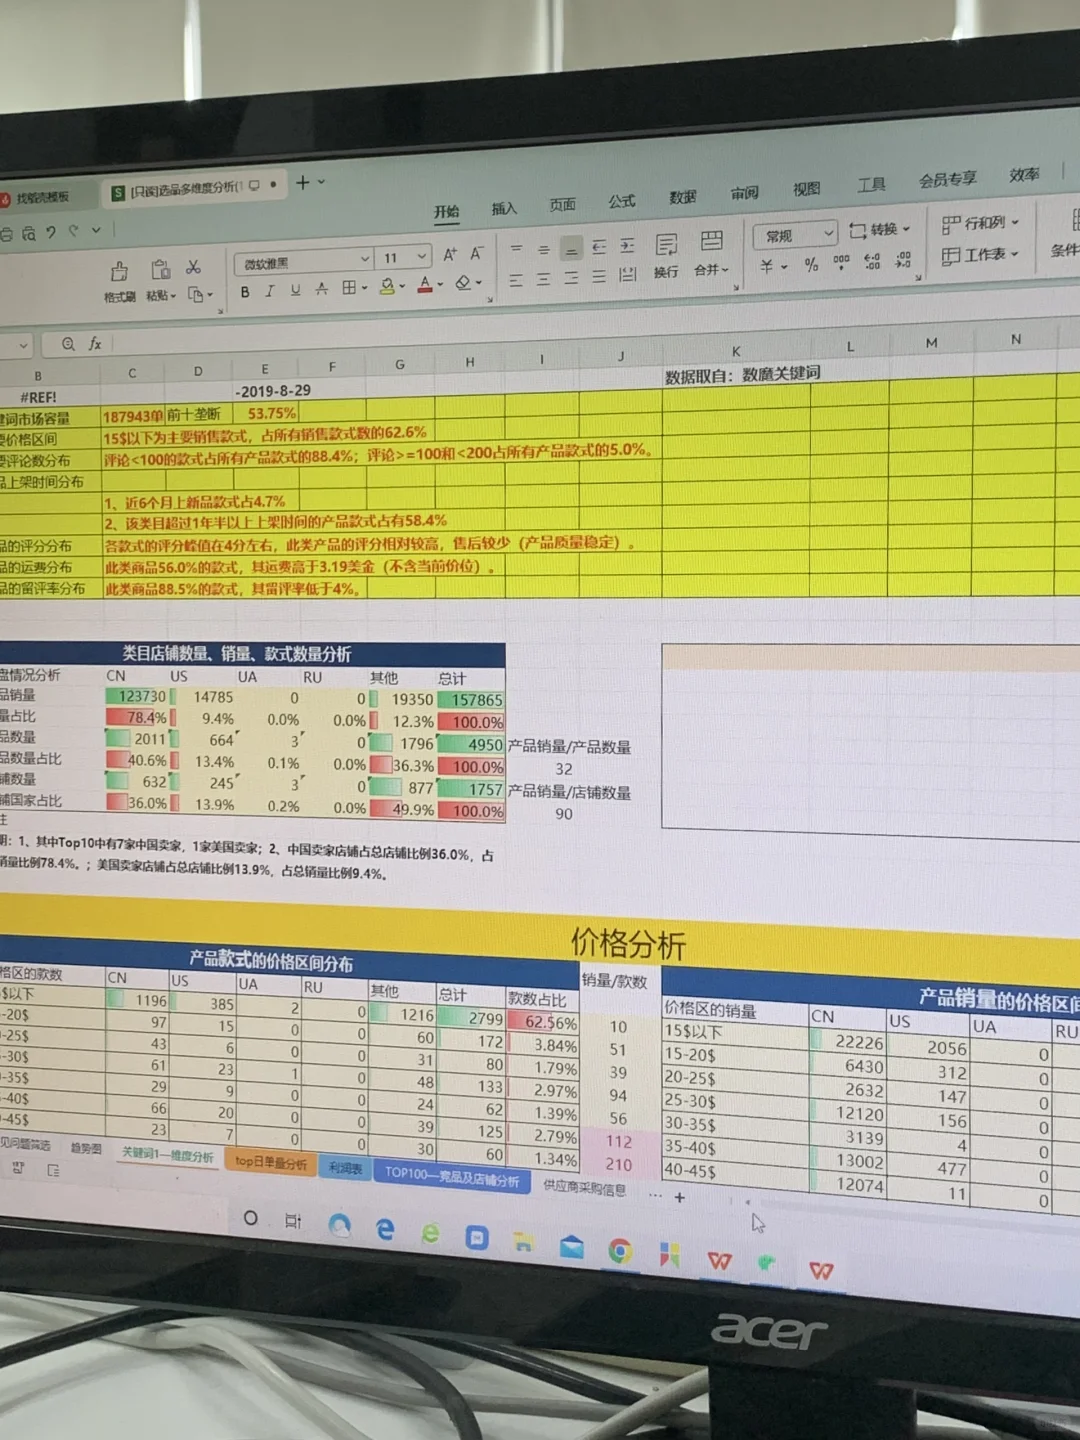Click the cut scissors icon
This screenshot has height=1440, width=1080.
click(194, 267)
